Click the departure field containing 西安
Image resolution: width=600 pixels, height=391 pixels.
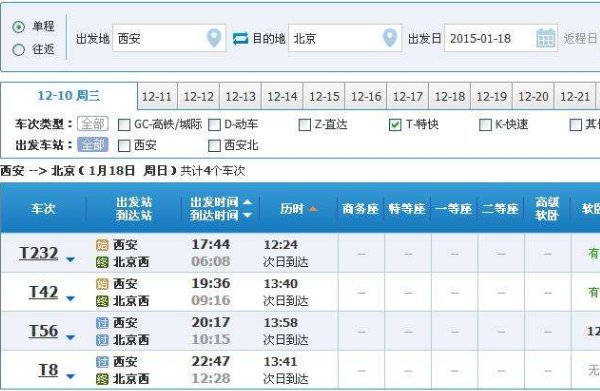(x=169, y=38)
